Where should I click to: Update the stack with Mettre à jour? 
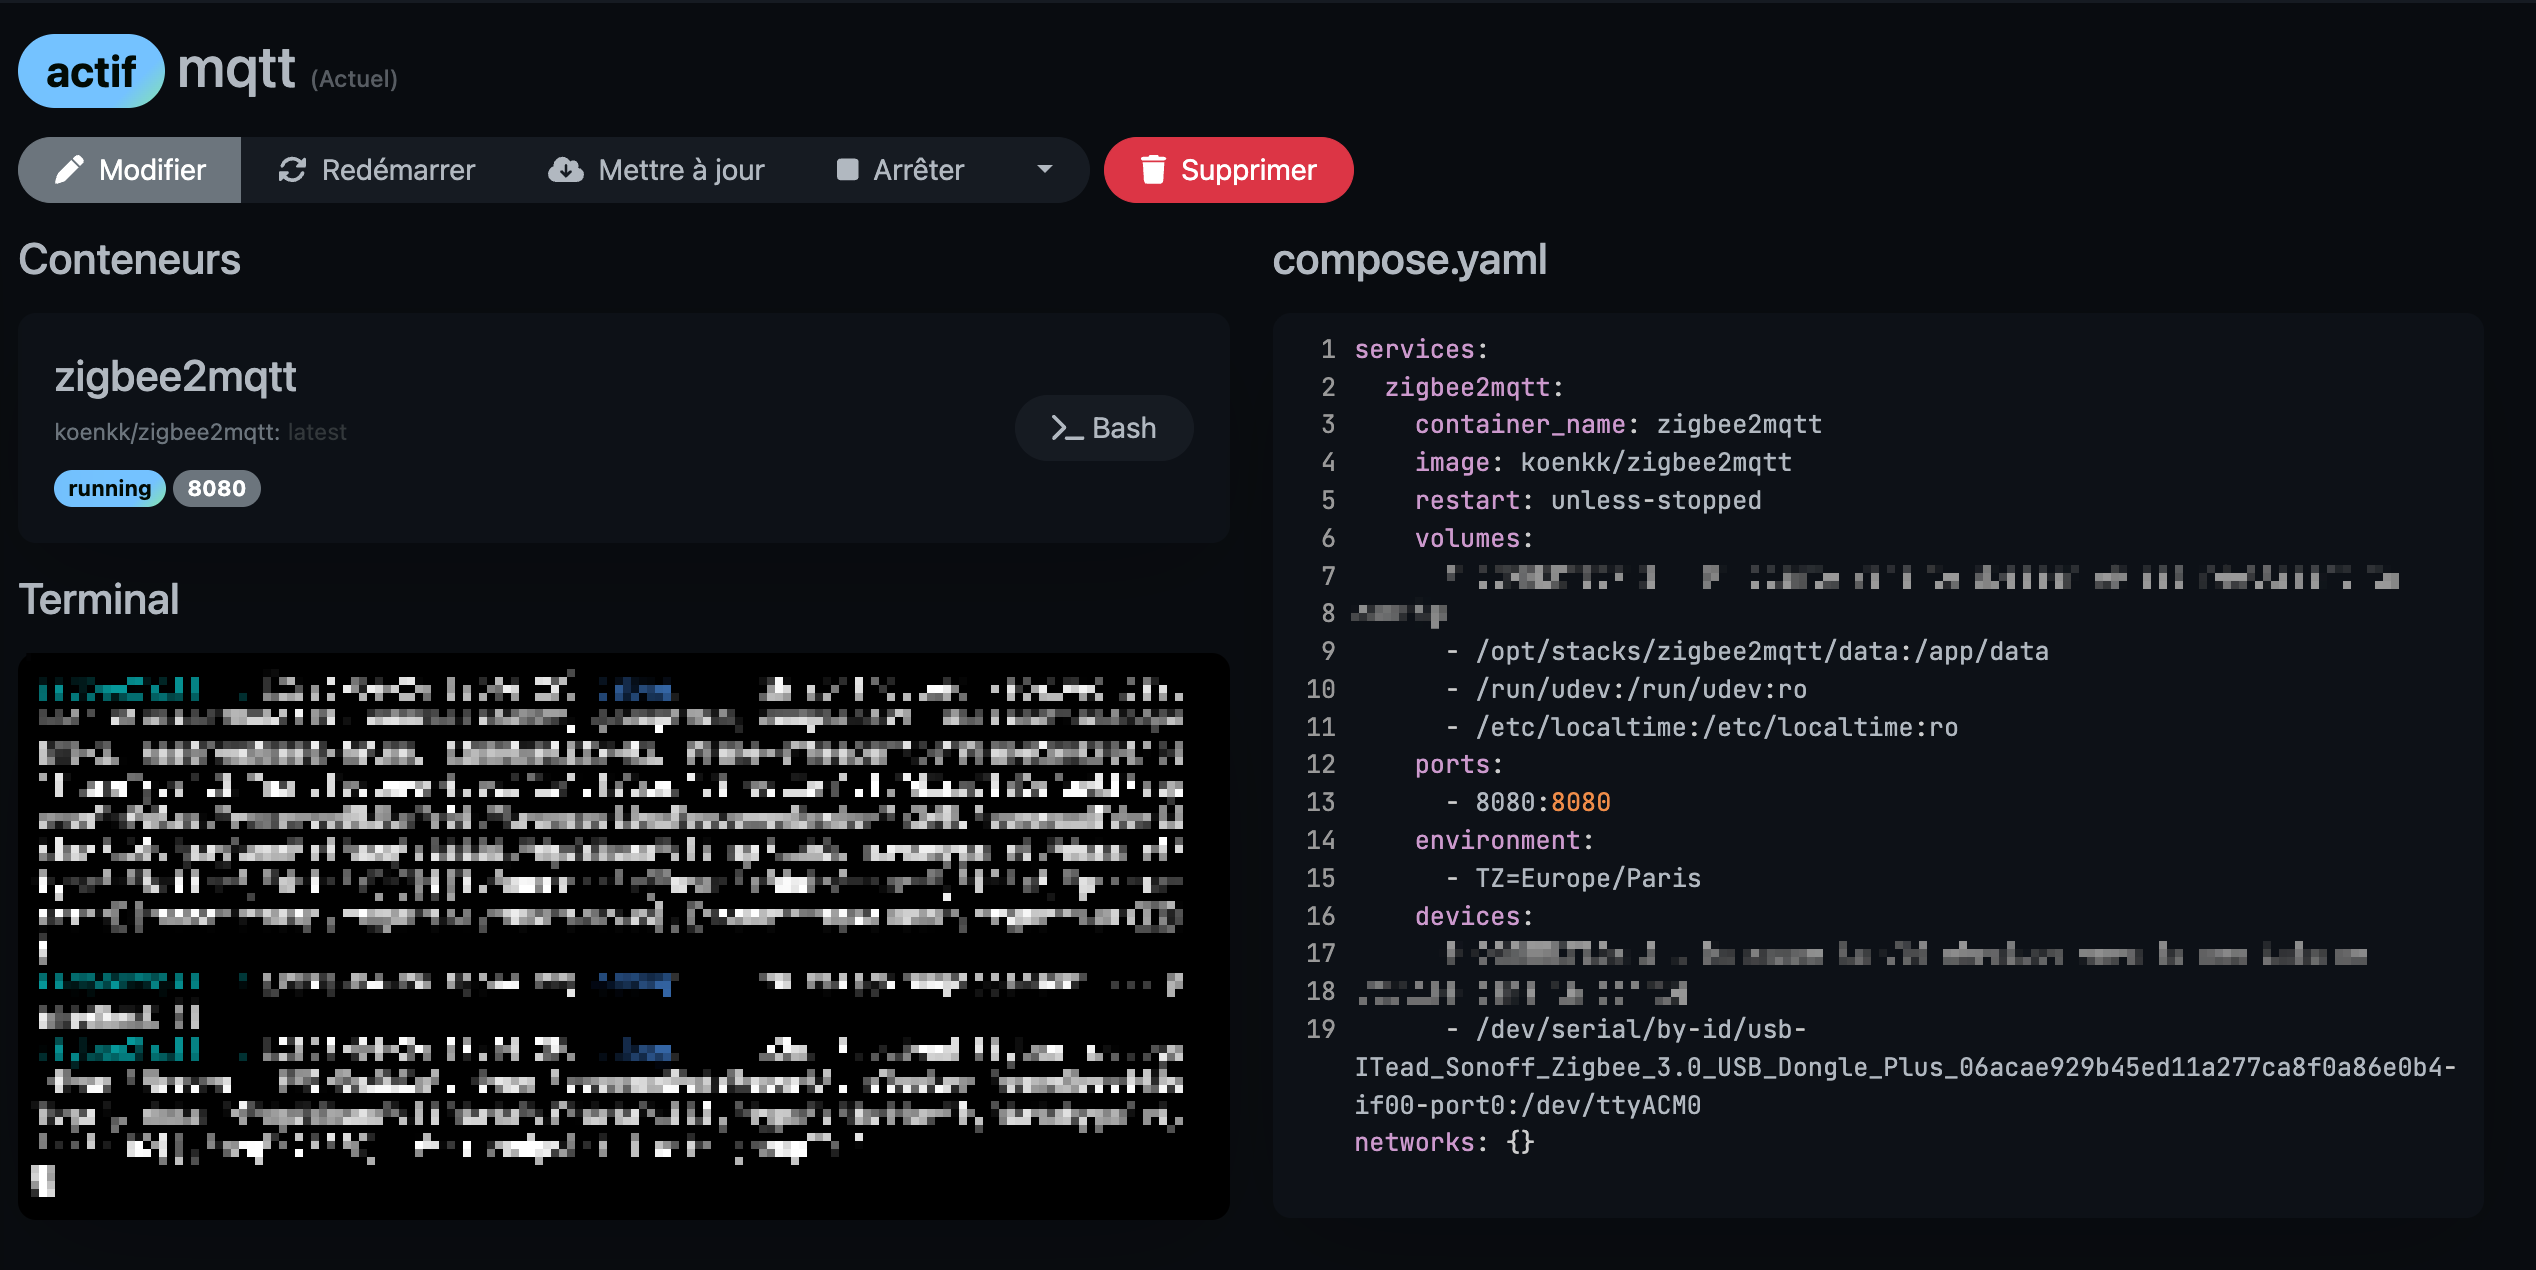[656, 170]
